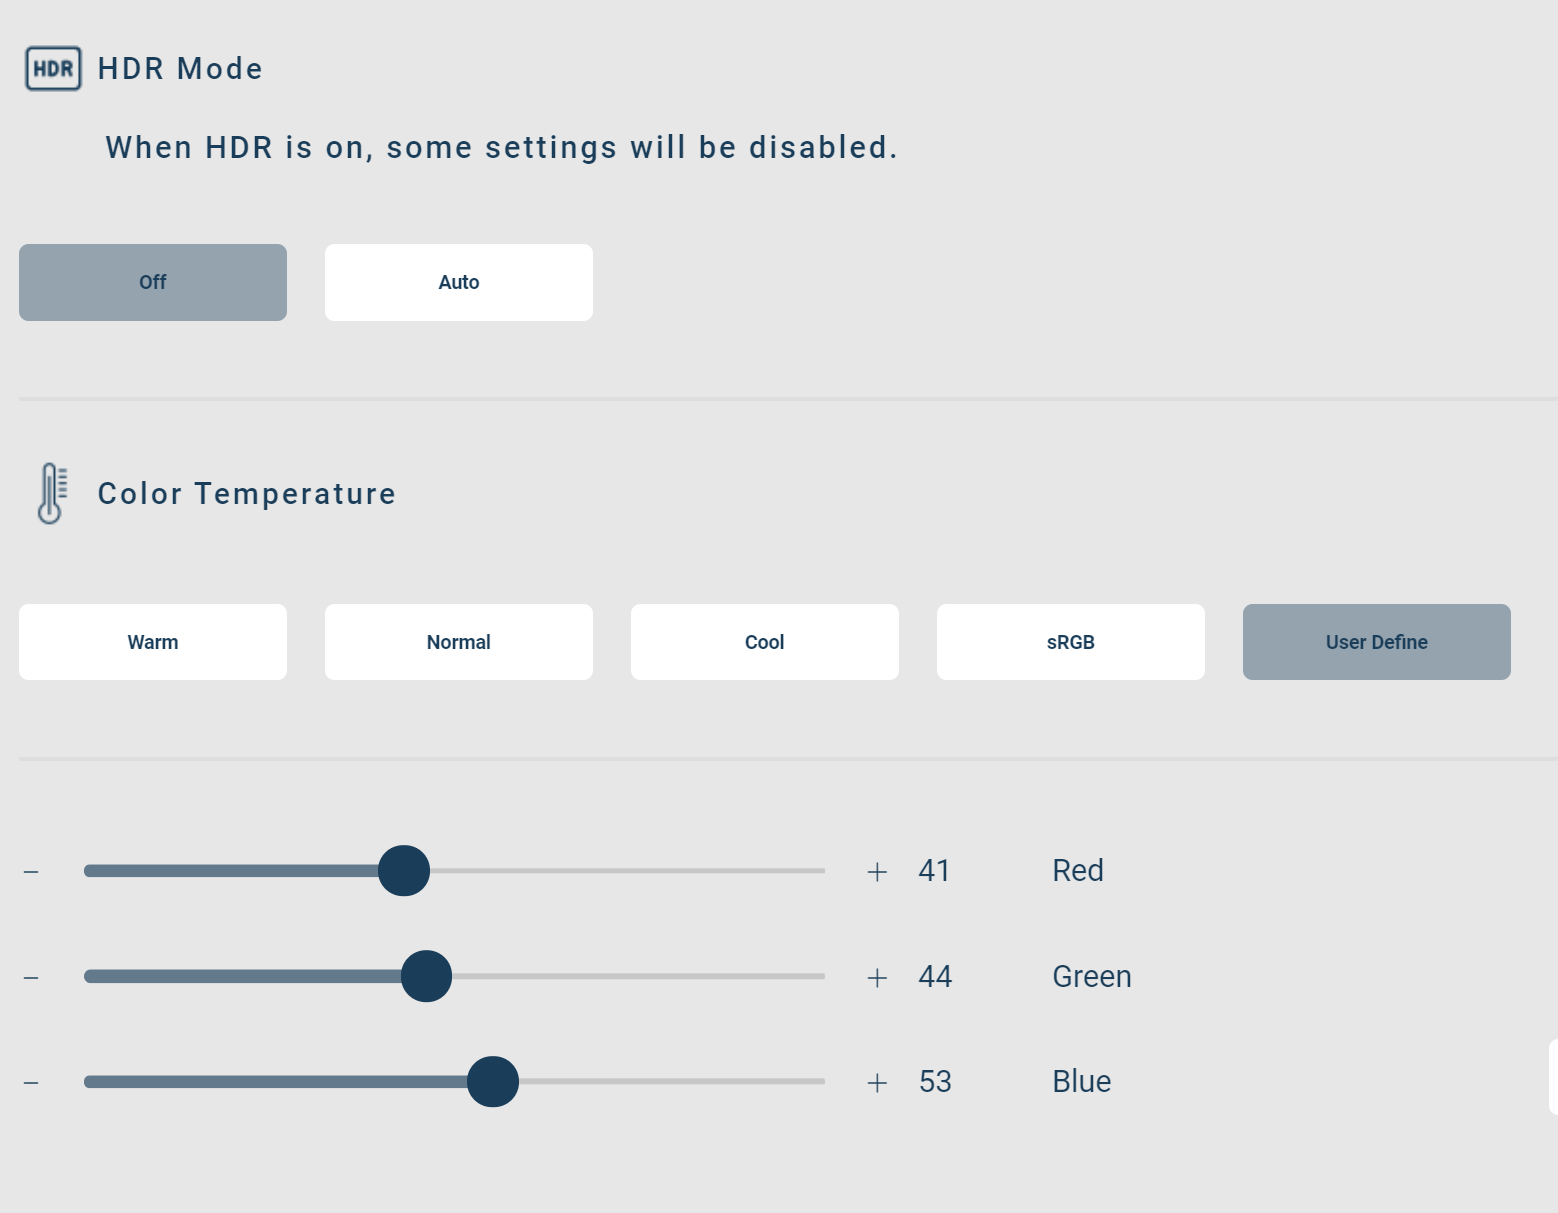Select User Define color temperature
This screenshot has width=1558, height=1213.
(1377, 642)
